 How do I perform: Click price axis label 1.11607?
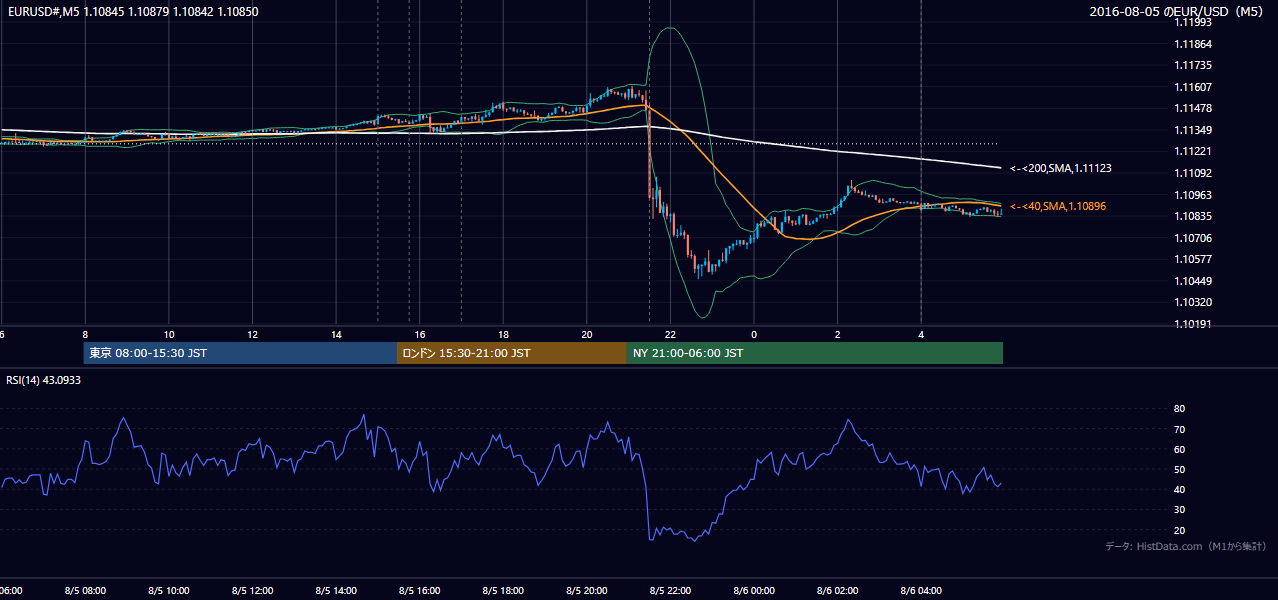pos(1194,87)
